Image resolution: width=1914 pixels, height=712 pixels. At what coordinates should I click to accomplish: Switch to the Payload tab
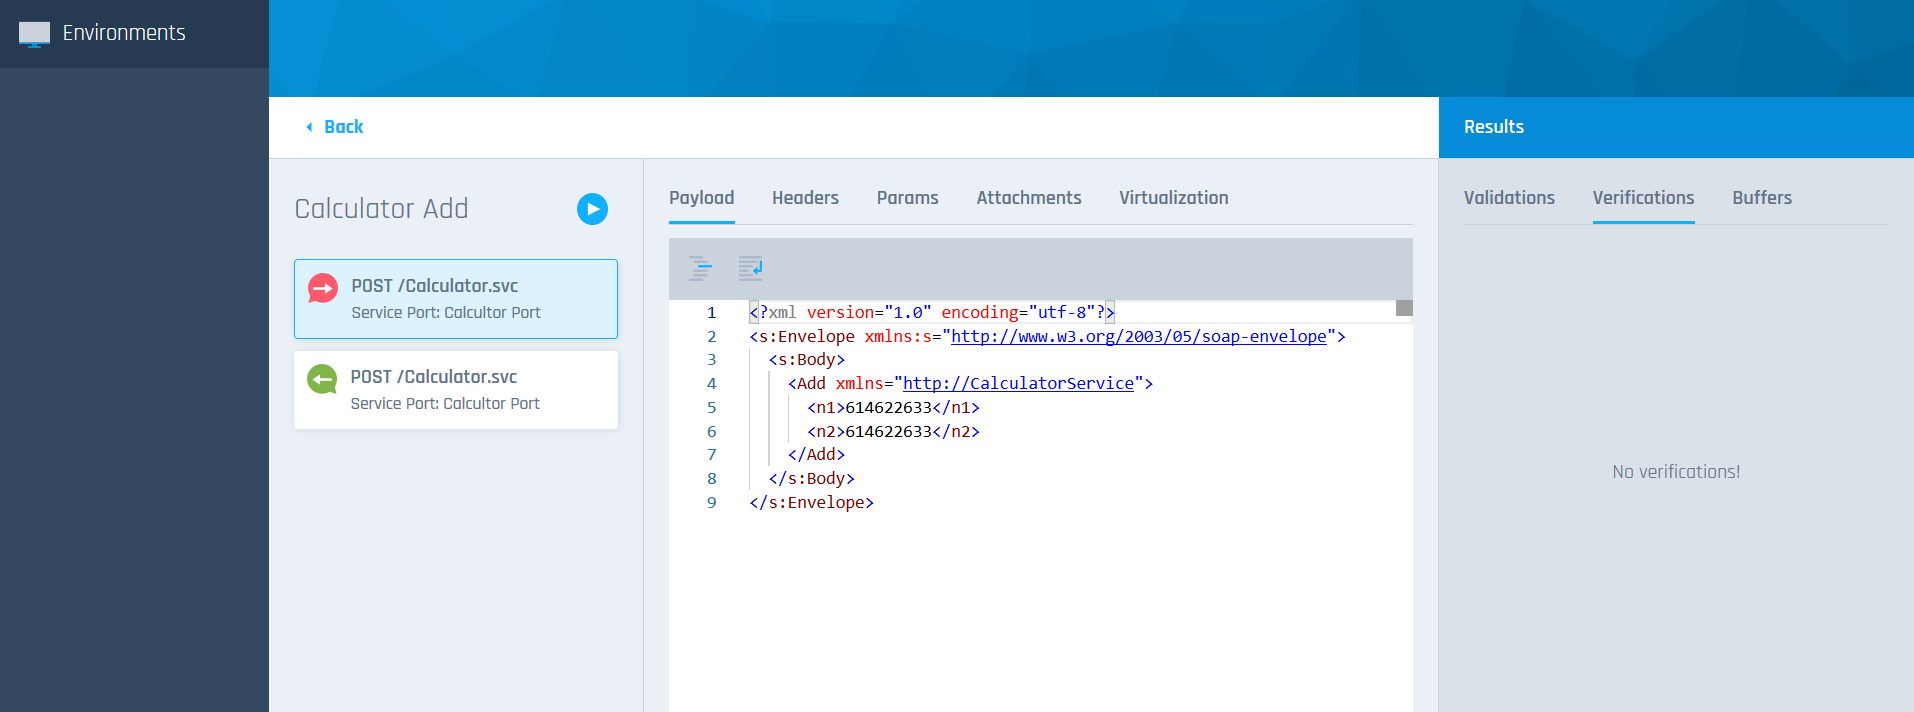701,198
